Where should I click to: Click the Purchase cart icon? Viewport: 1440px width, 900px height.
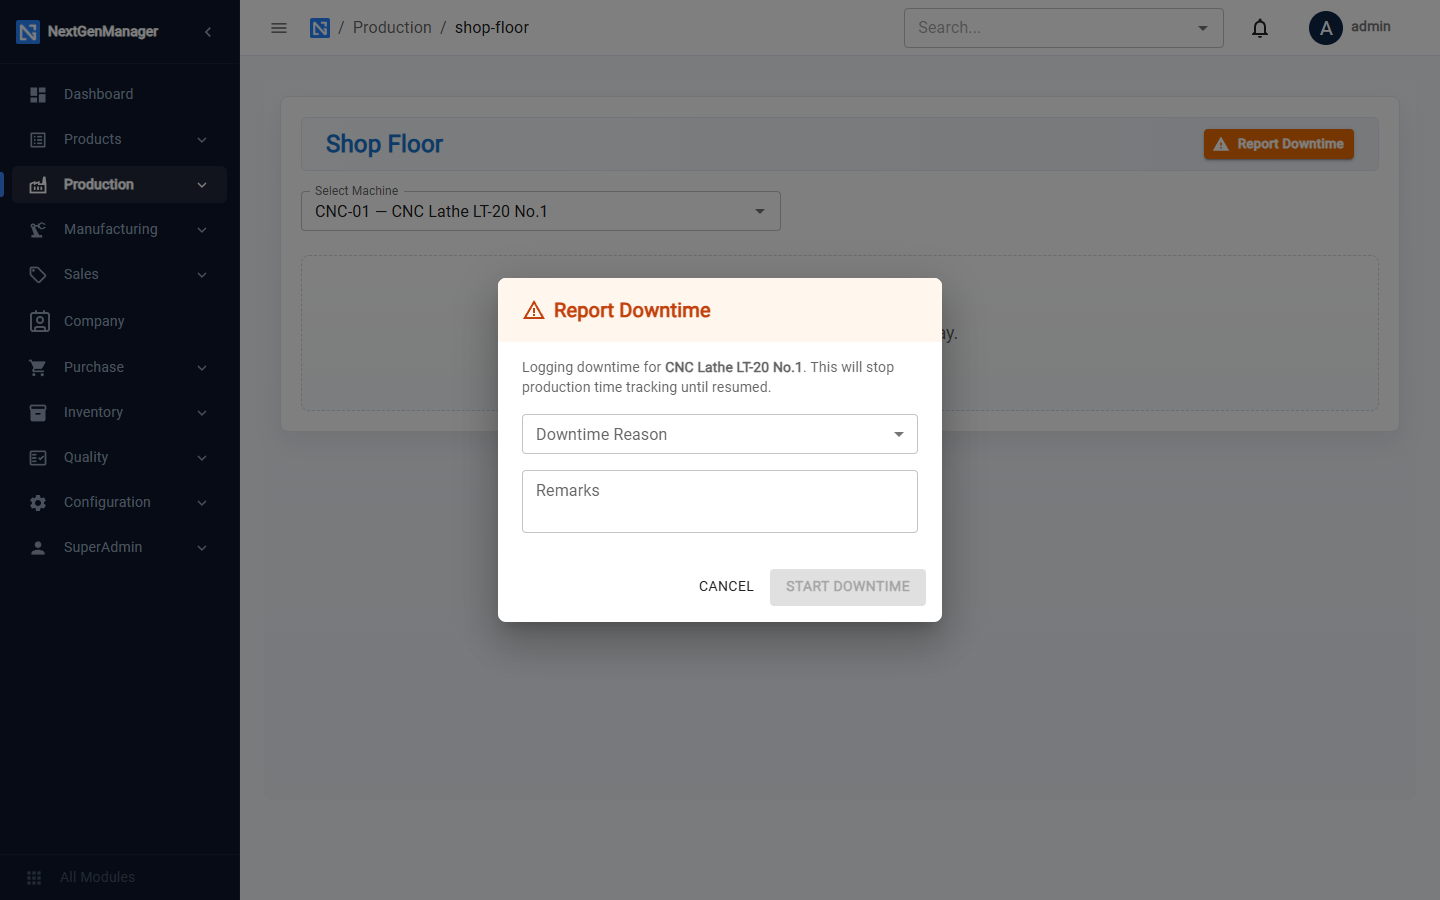click(x=38, y=368)
